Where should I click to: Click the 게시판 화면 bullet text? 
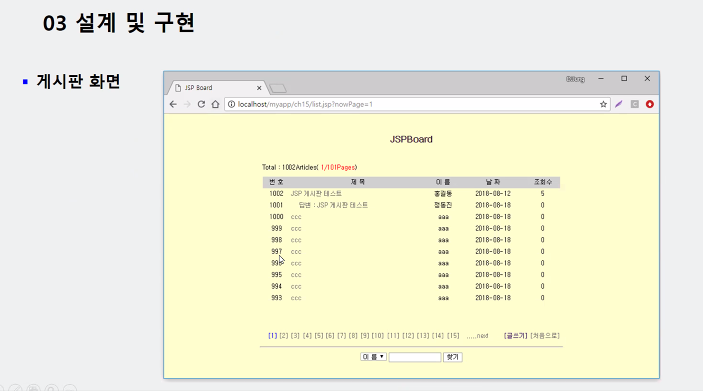[x=78, y=82]
